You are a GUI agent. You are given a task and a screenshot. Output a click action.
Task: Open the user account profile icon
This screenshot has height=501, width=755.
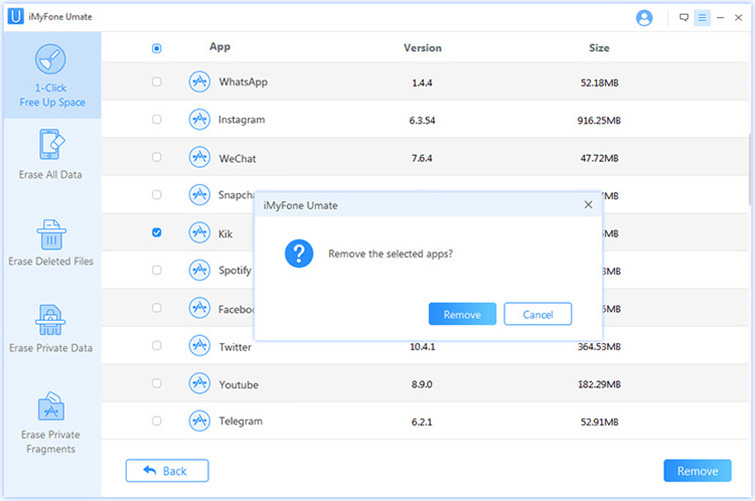click(x=644, y=18)
